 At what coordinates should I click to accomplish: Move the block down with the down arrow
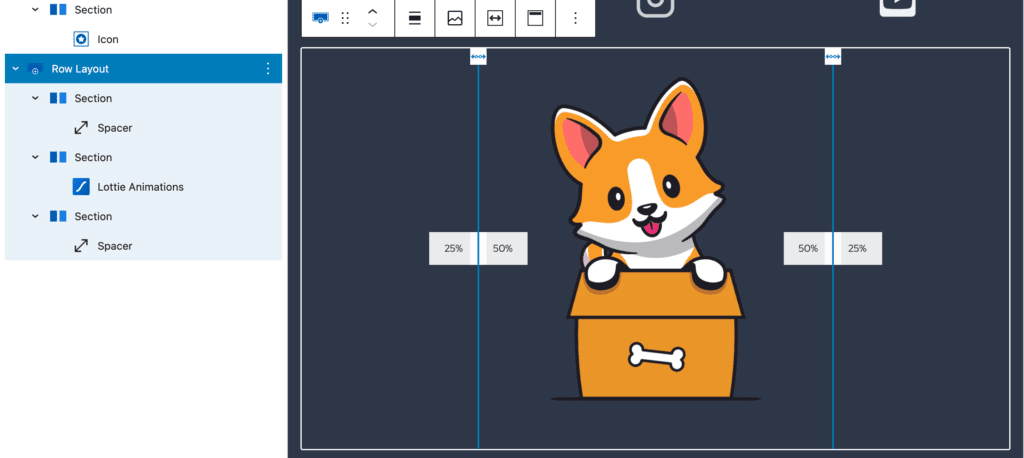(372, 25)
